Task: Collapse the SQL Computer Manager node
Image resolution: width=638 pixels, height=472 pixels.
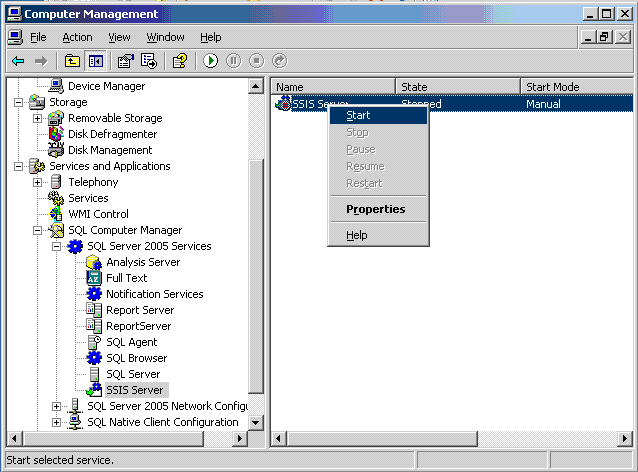Action: tap(37, 230)
